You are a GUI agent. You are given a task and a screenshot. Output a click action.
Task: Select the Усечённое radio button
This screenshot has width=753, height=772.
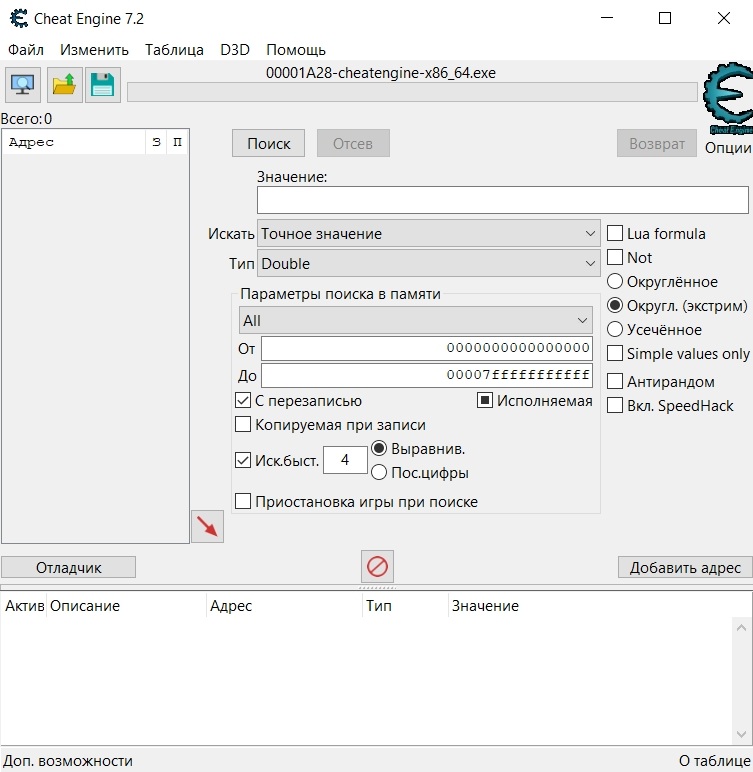615,329
